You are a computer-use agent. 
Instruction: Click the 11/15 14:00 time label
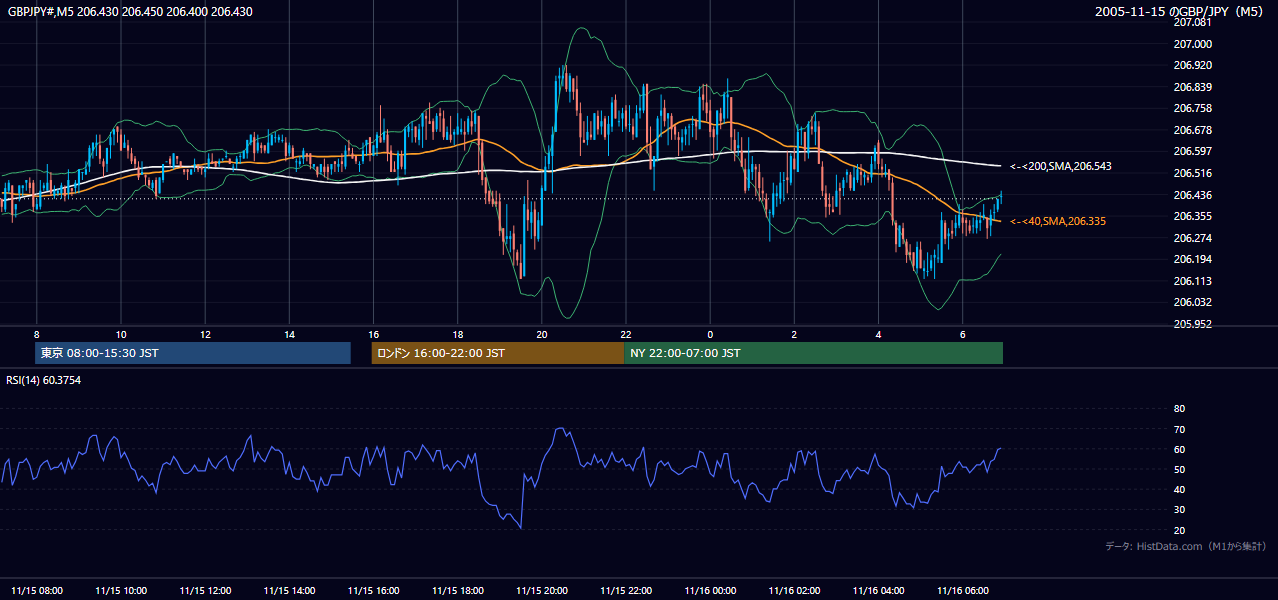click(289, 590)
